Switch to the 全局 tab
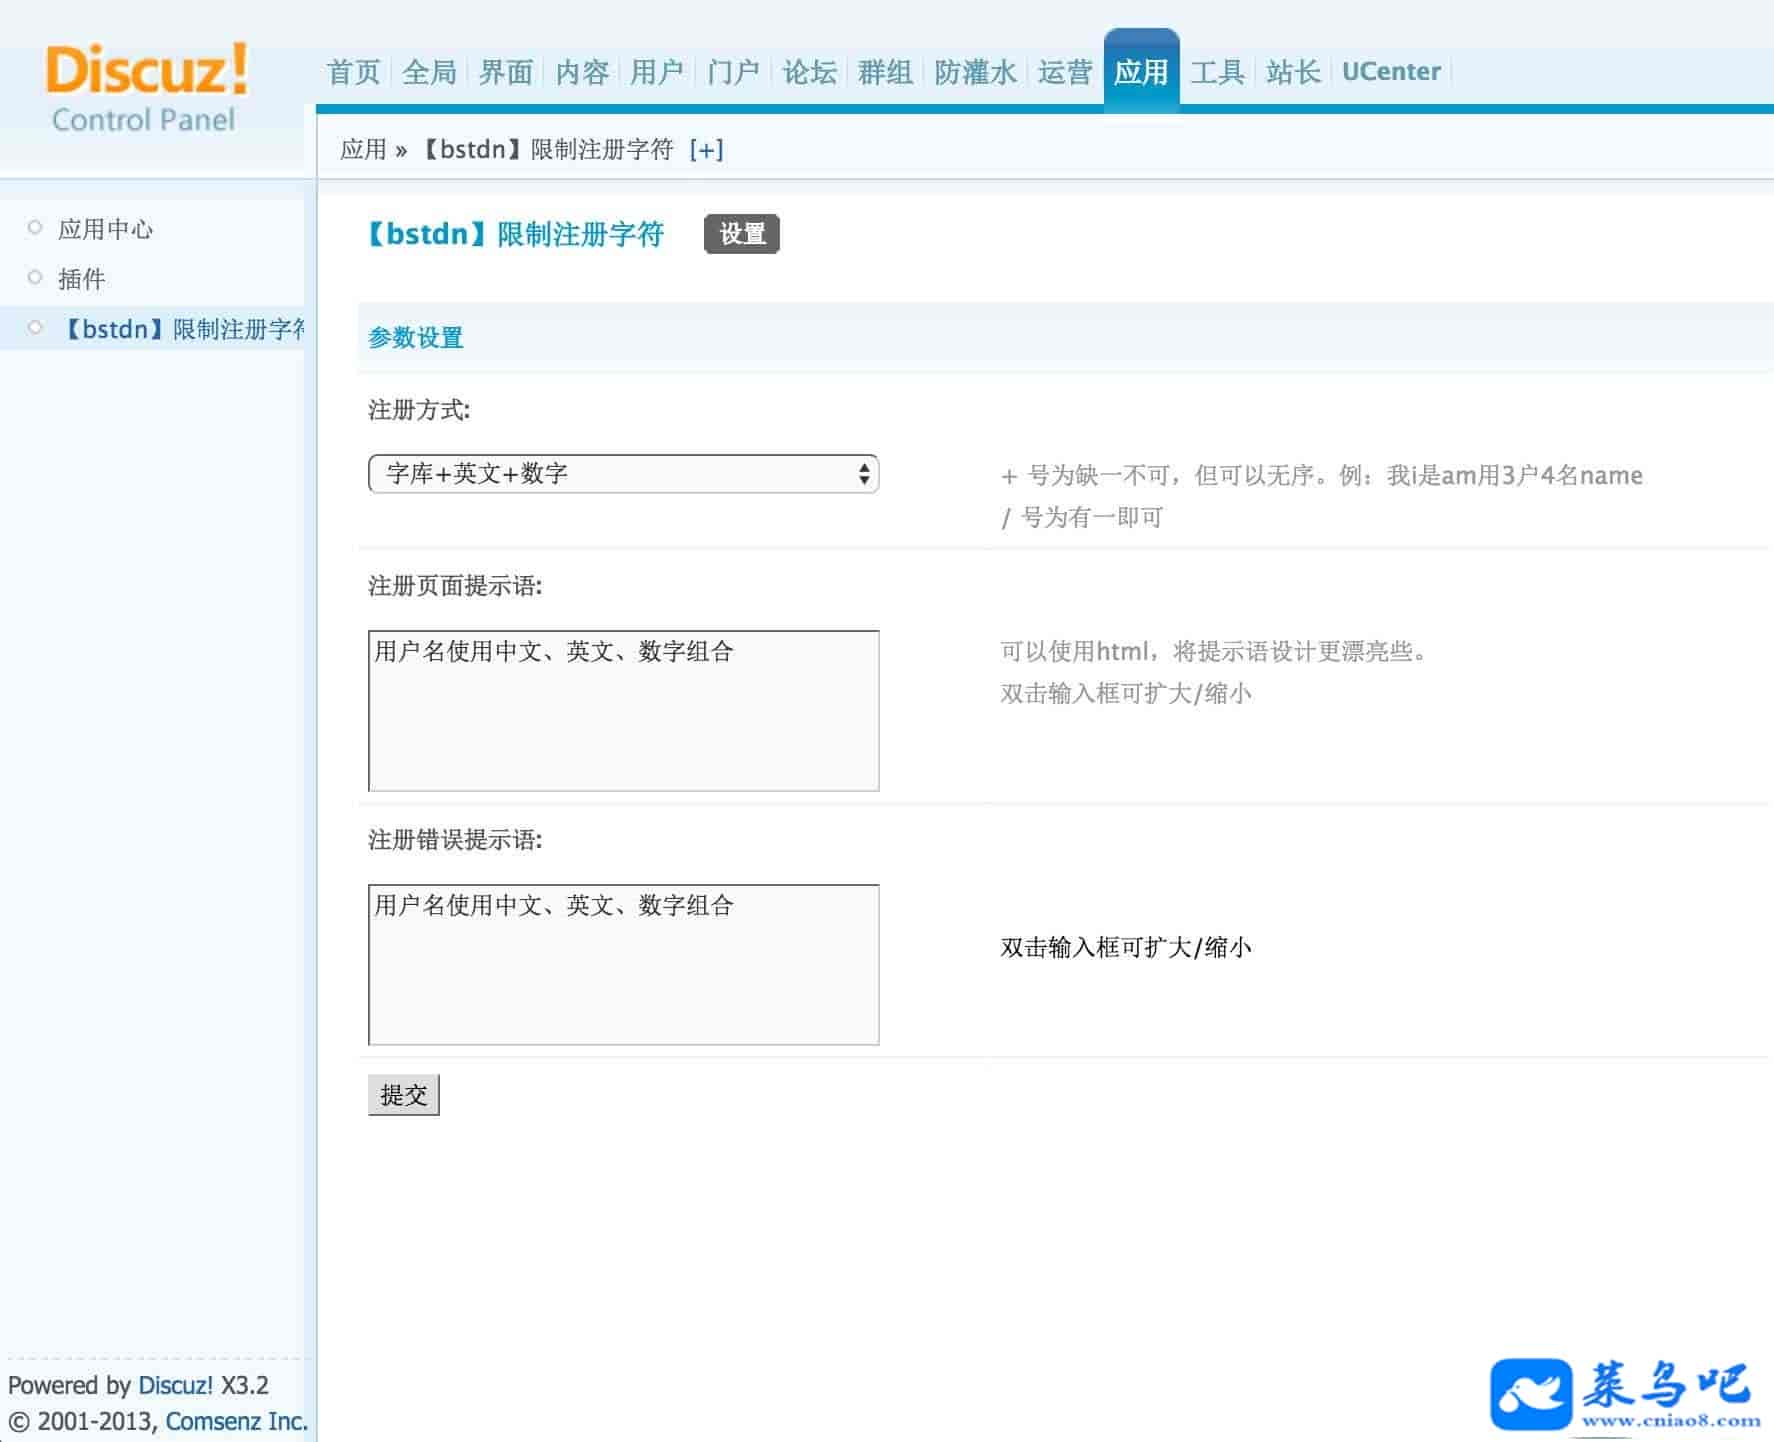The image size is (1774, 1442). click(x=429, y=72)
